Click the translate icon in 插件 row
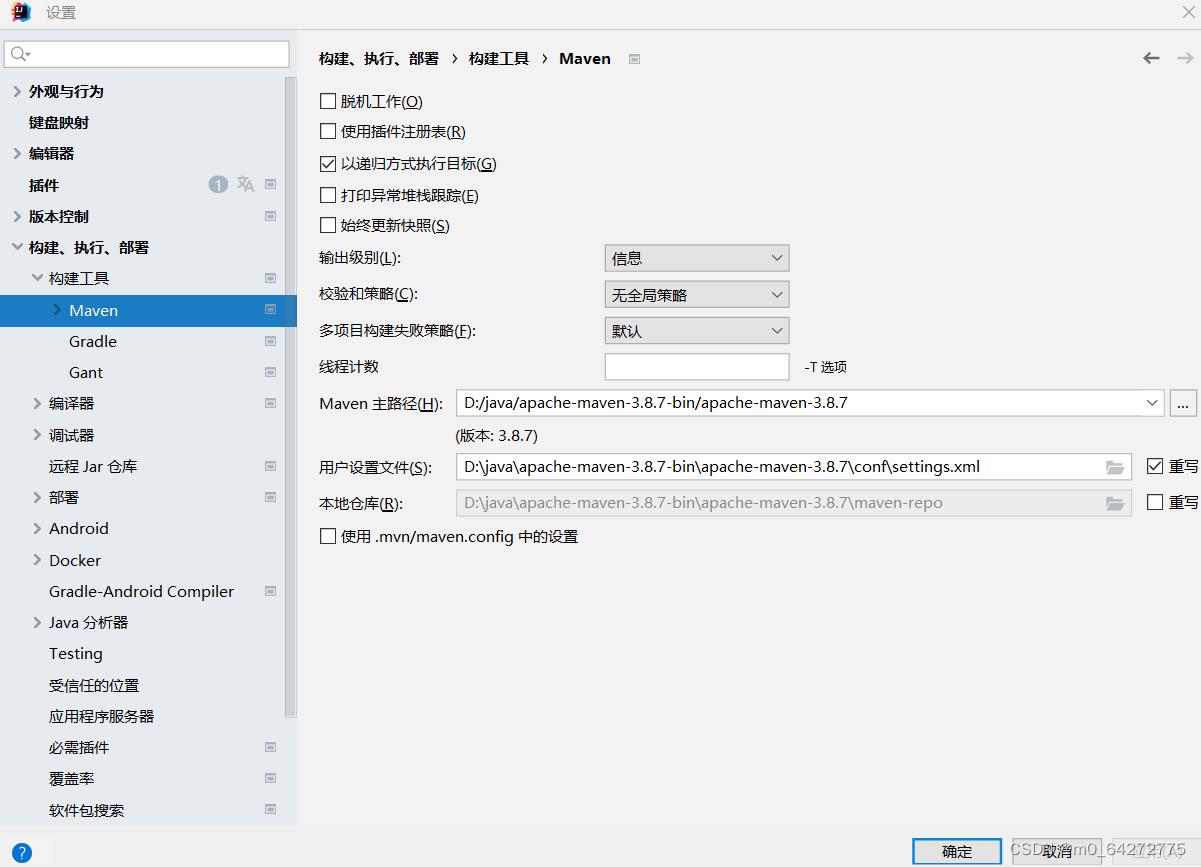Screen dimensions: 1201x867 click(245, 184)
